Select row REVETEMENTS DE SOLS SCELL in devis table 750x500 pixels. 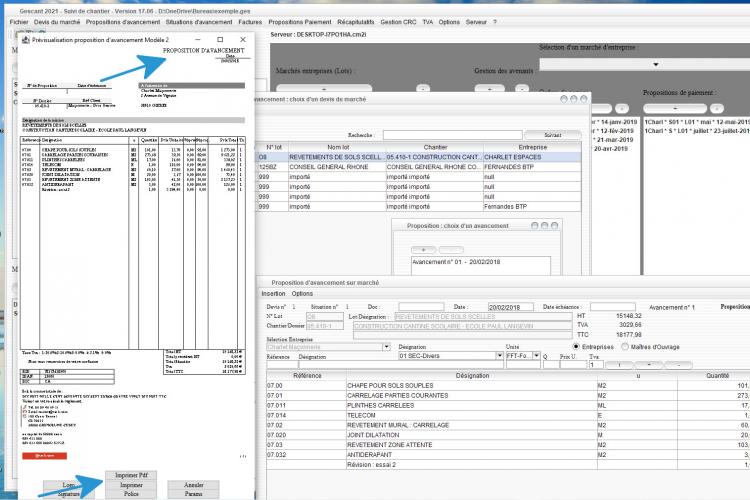point(419,157)
